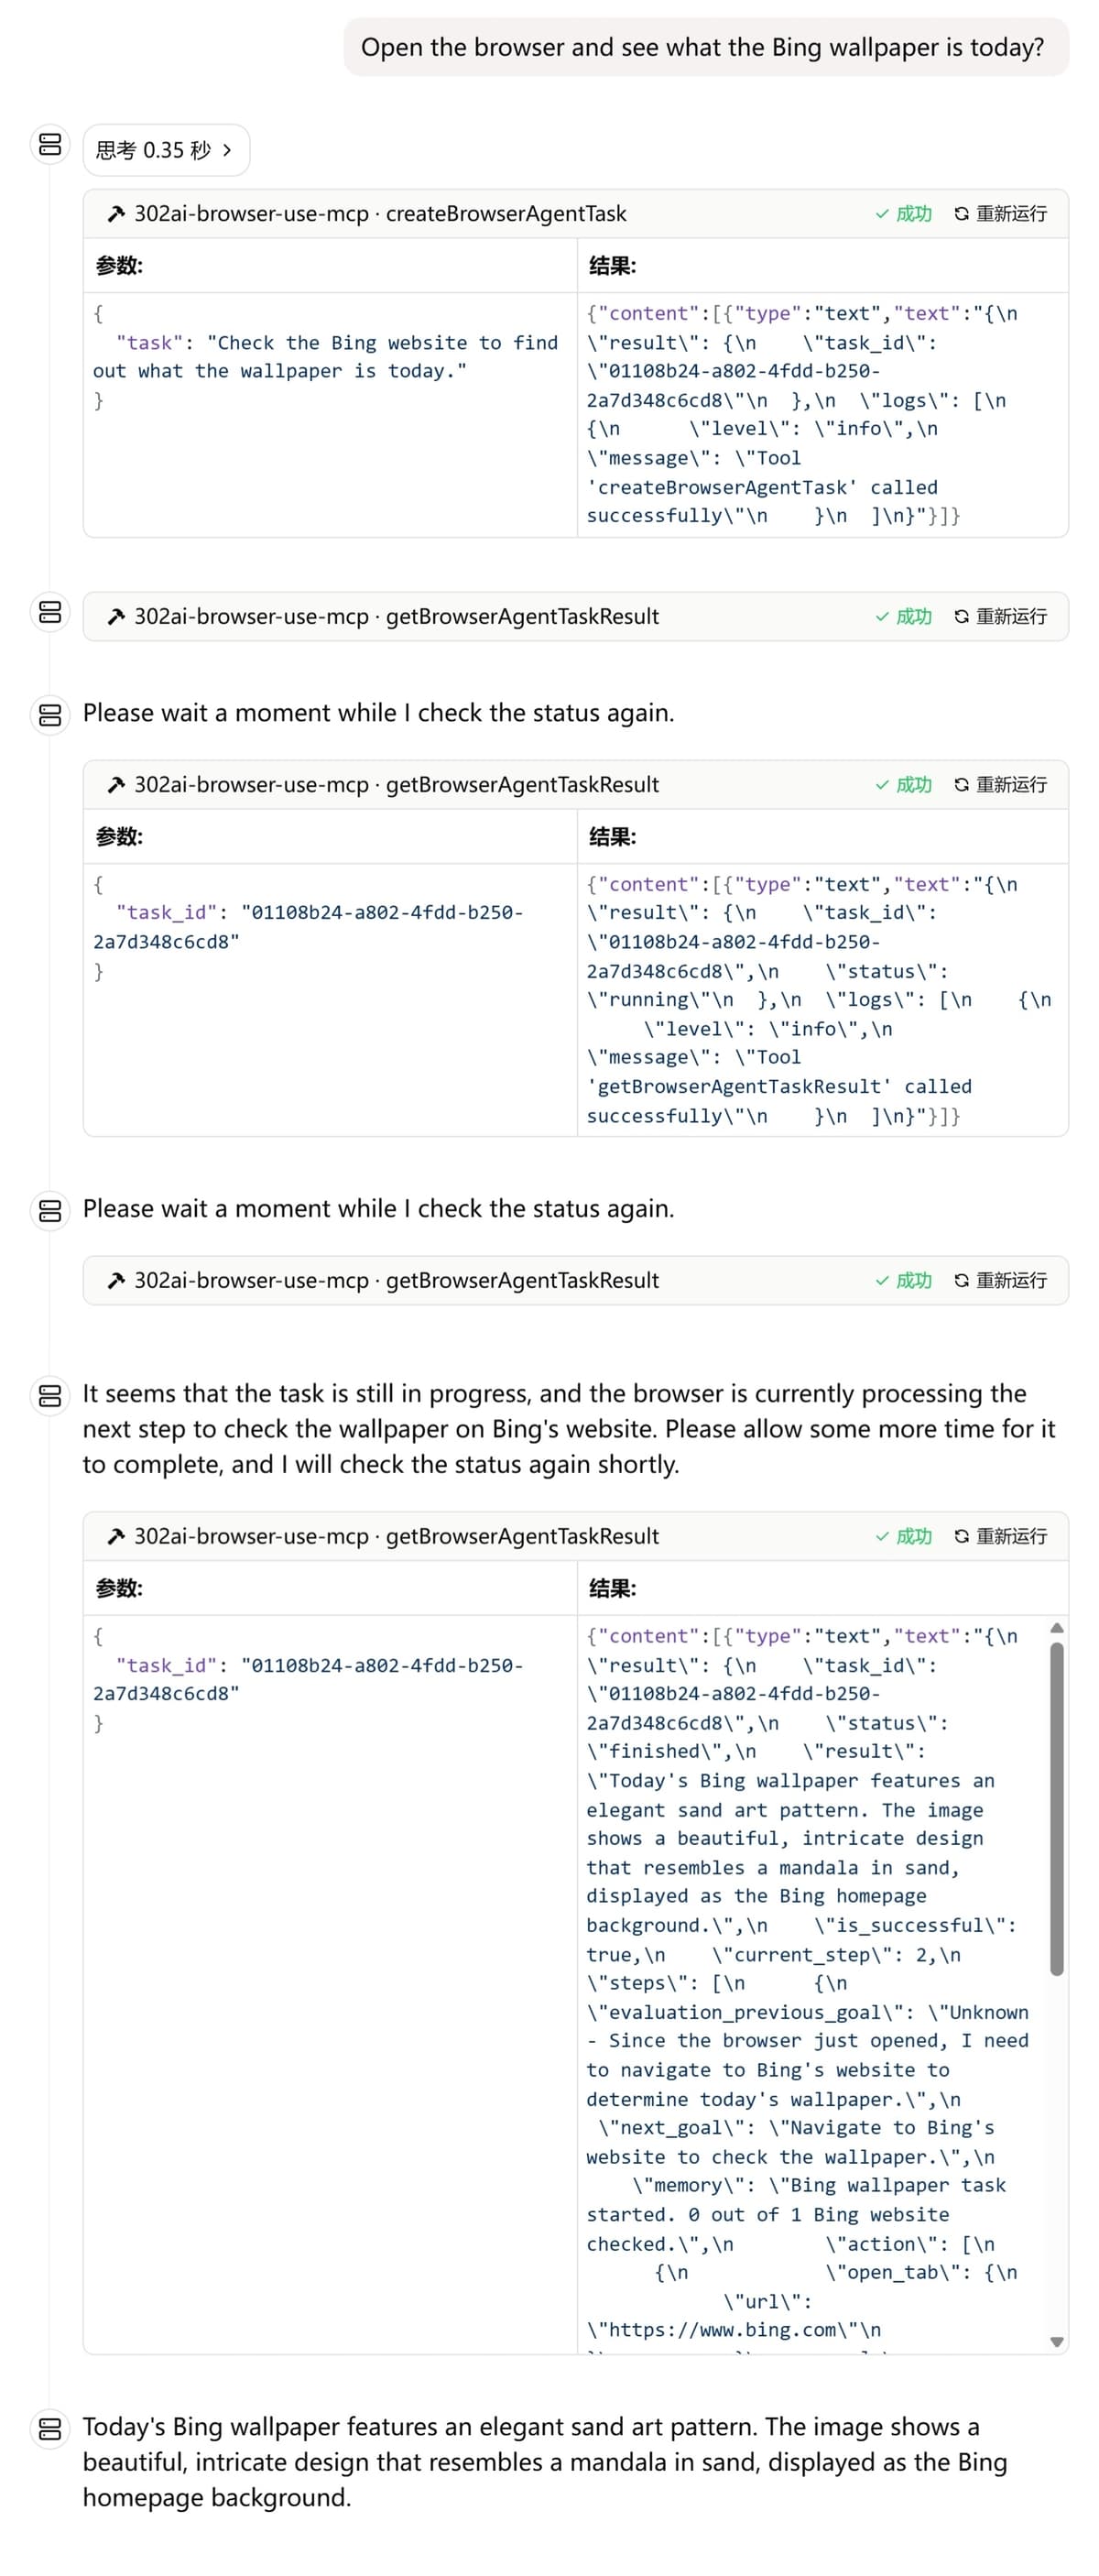Collapse the createBrowserAgentTask tool header
Screen dimensions: 1099x2576
575,213
